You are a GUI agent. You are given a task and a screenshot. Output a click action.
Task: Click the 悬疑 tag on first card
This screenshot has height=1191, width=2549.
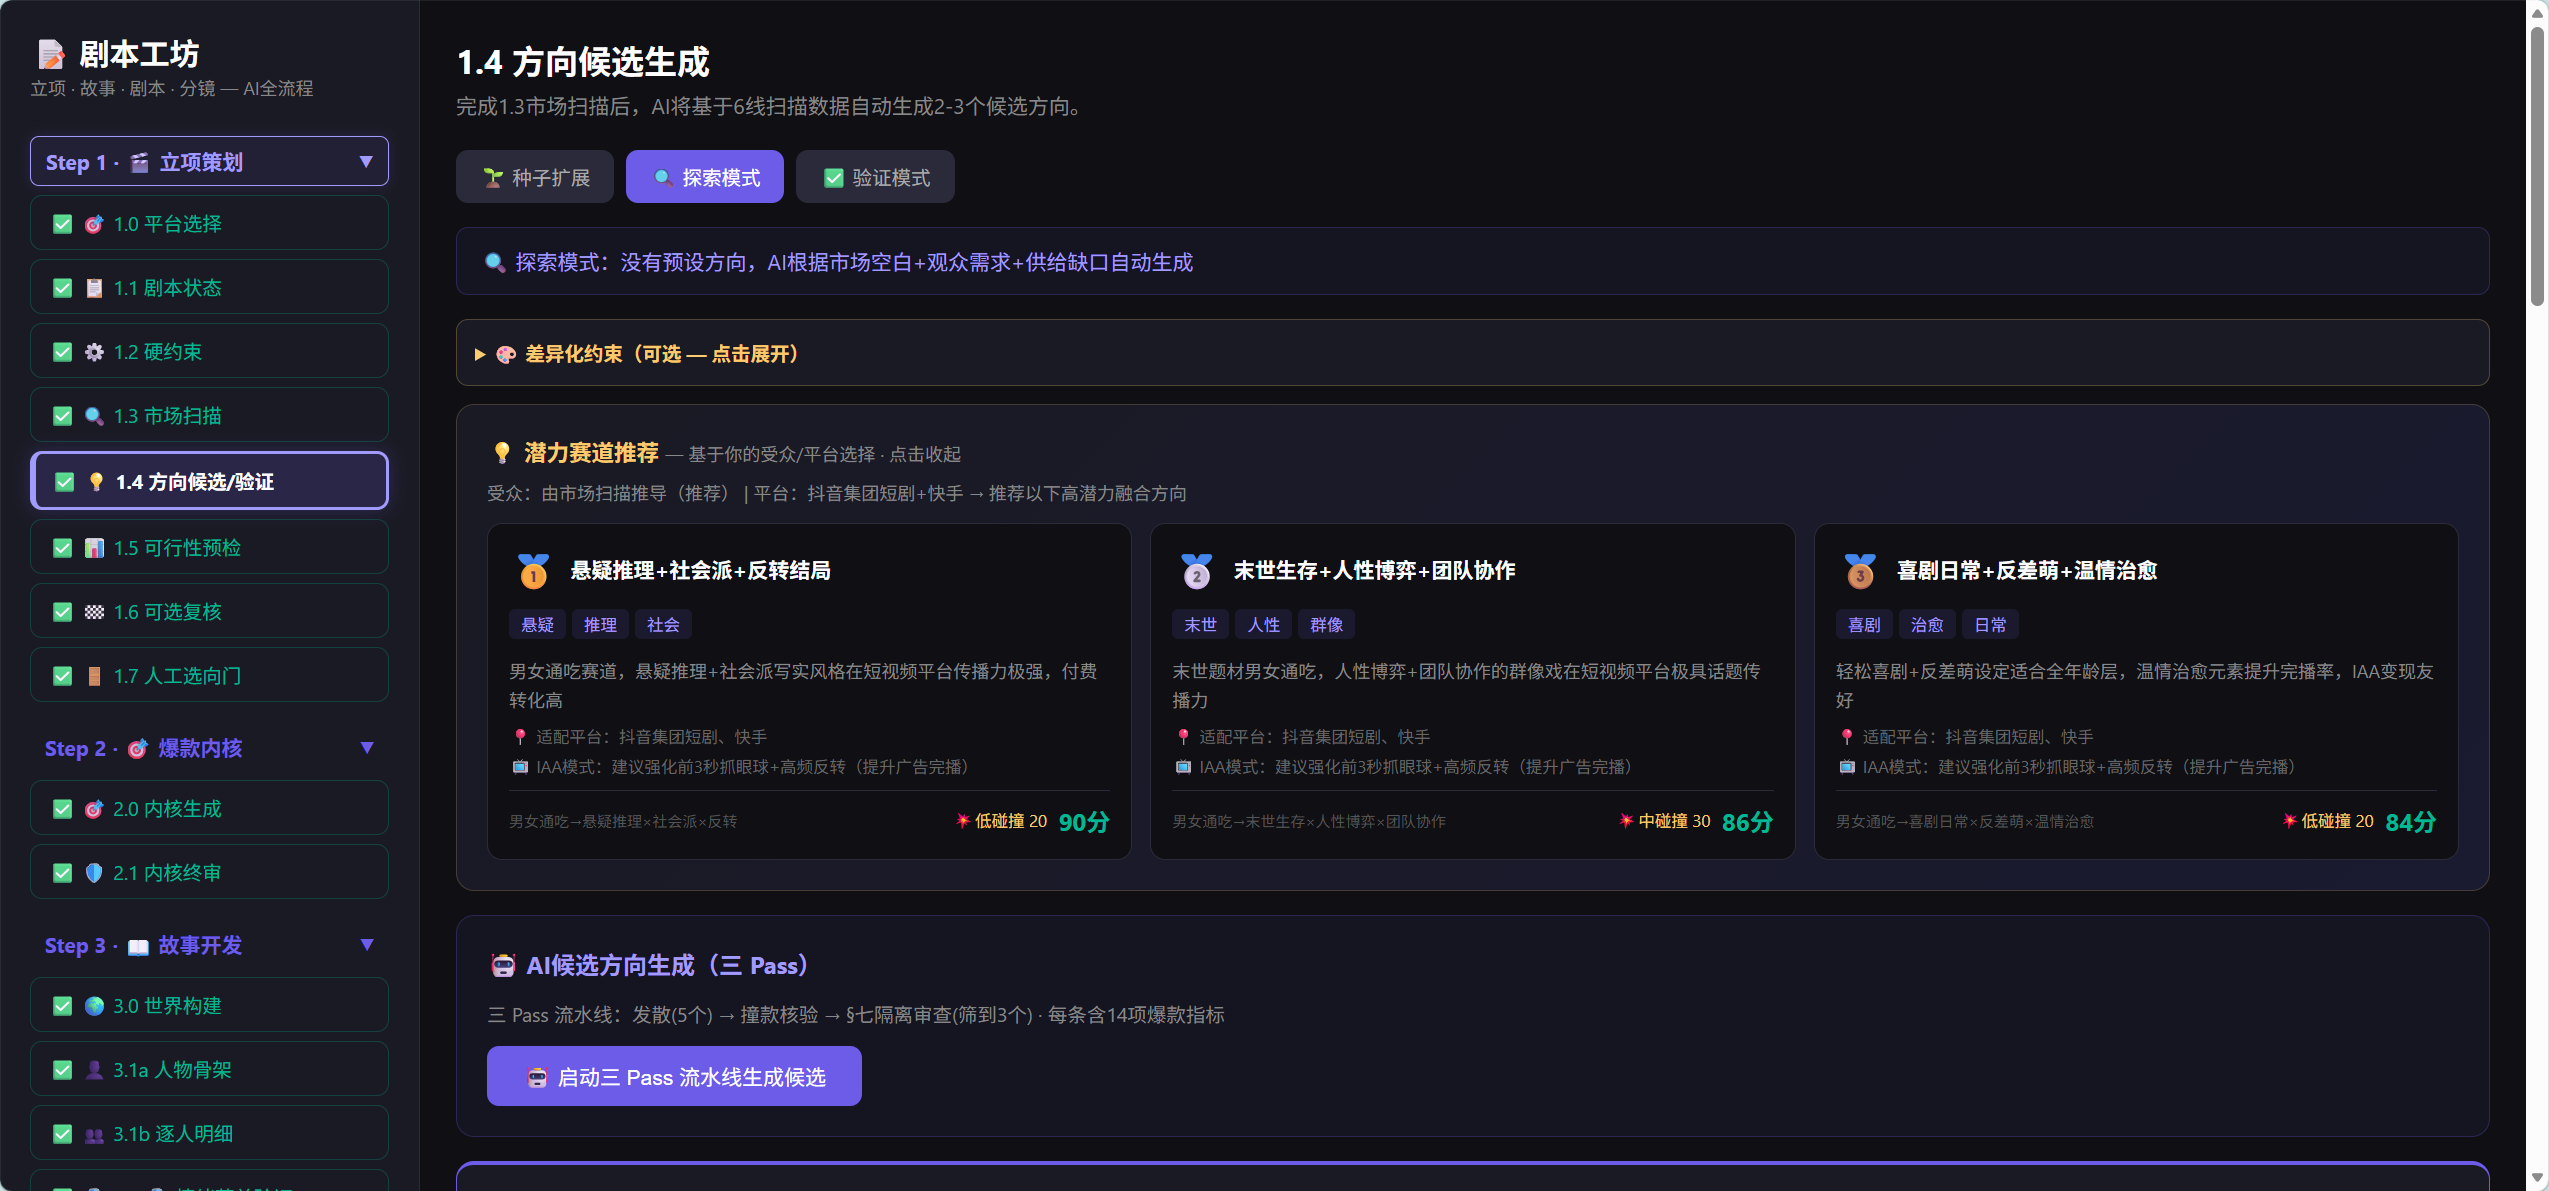538,625
